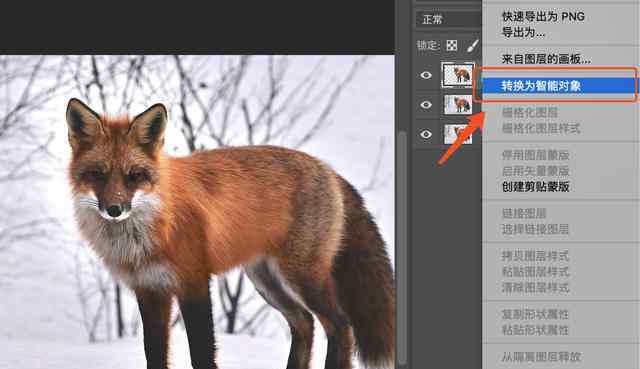The image size is (640, 369).
Task: Choose 快速导出为 PNG from the context menu
Action: coord(543,16)
